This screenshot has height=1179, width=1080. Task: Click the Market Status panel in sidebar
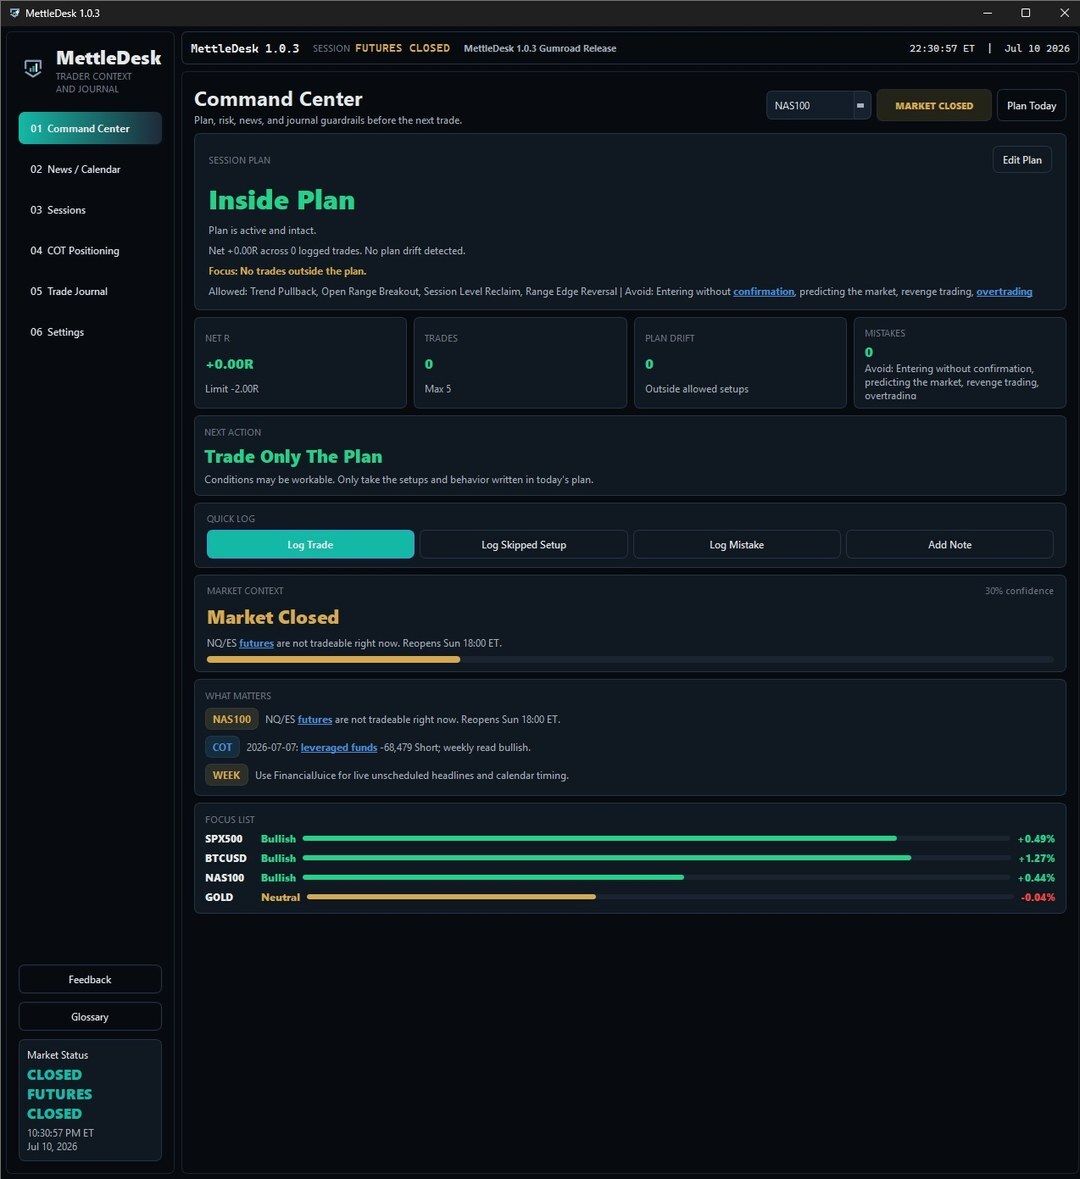[x=89, y=1099]
